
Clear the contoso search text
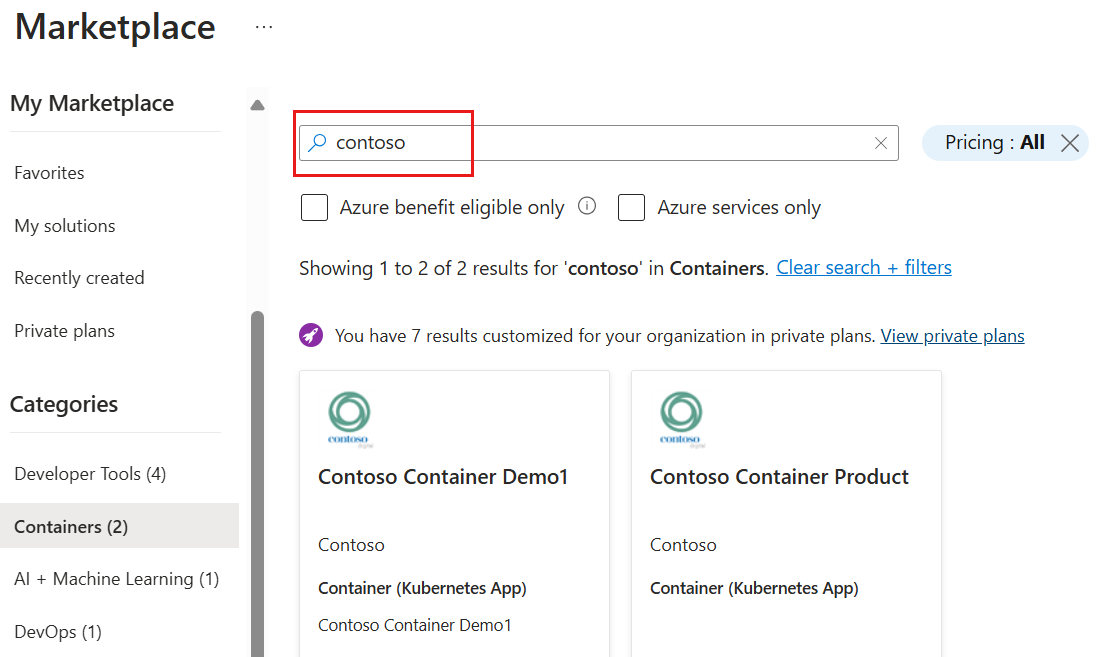tap(881, 143)
